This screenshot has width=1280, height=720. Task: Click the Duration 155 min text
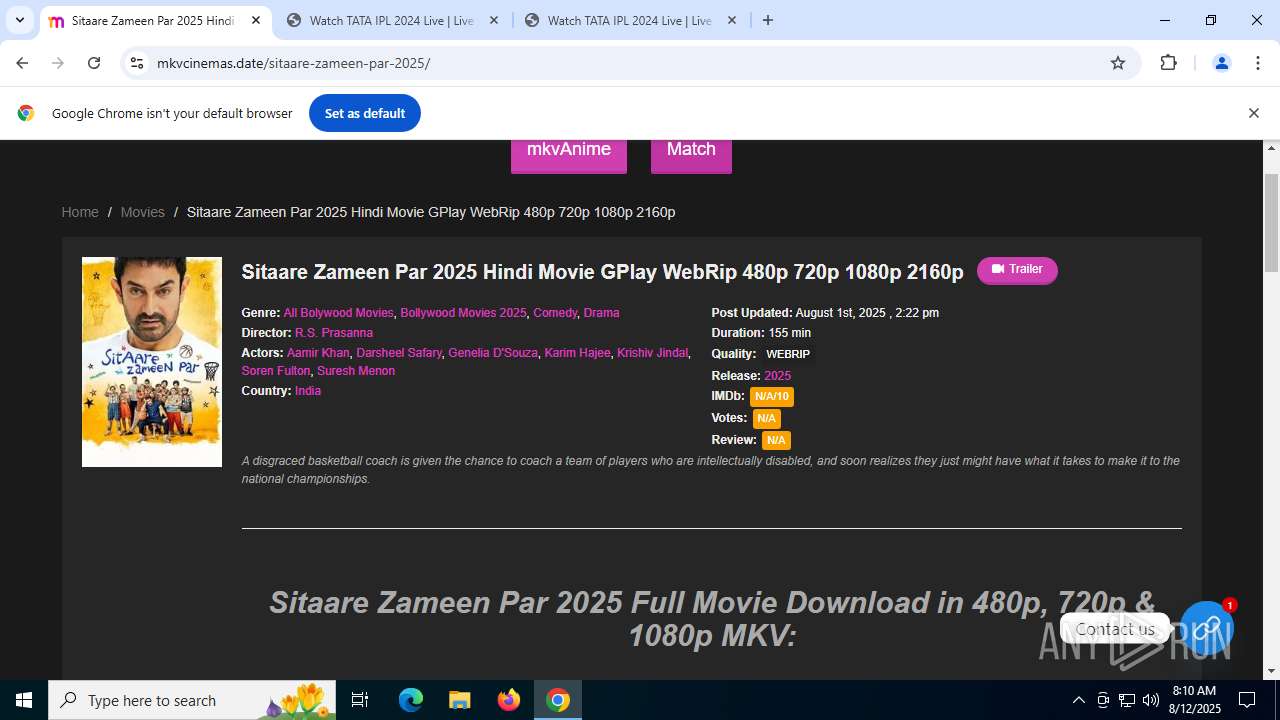(x=761, y=333)
